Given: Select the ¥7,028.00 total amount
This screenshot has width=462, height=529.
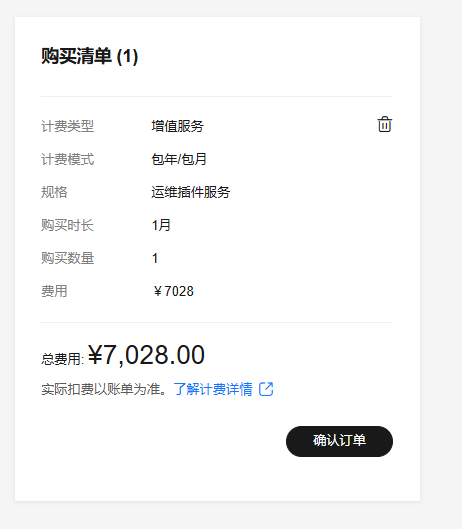Looking at the screenshot, I should click(146, 355).
